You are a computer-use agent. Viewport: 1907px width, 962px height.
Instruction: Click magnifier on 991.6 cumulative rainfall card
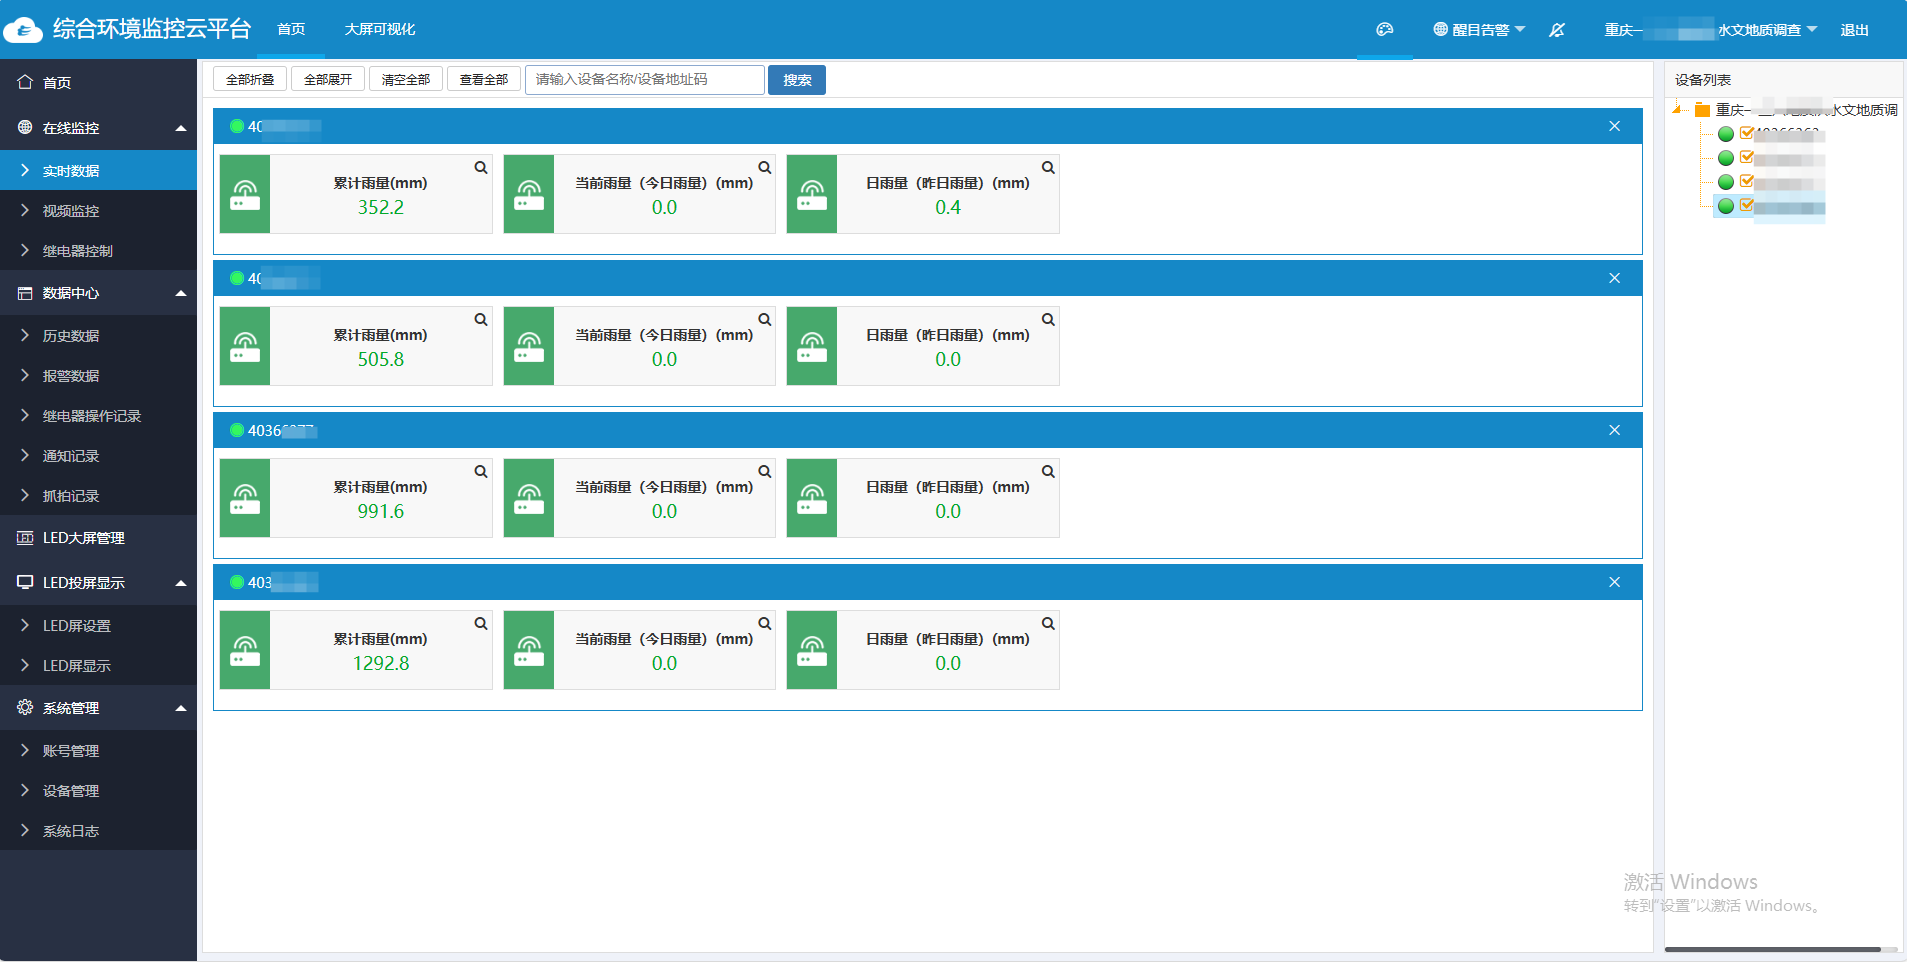[x=481, y=472]
